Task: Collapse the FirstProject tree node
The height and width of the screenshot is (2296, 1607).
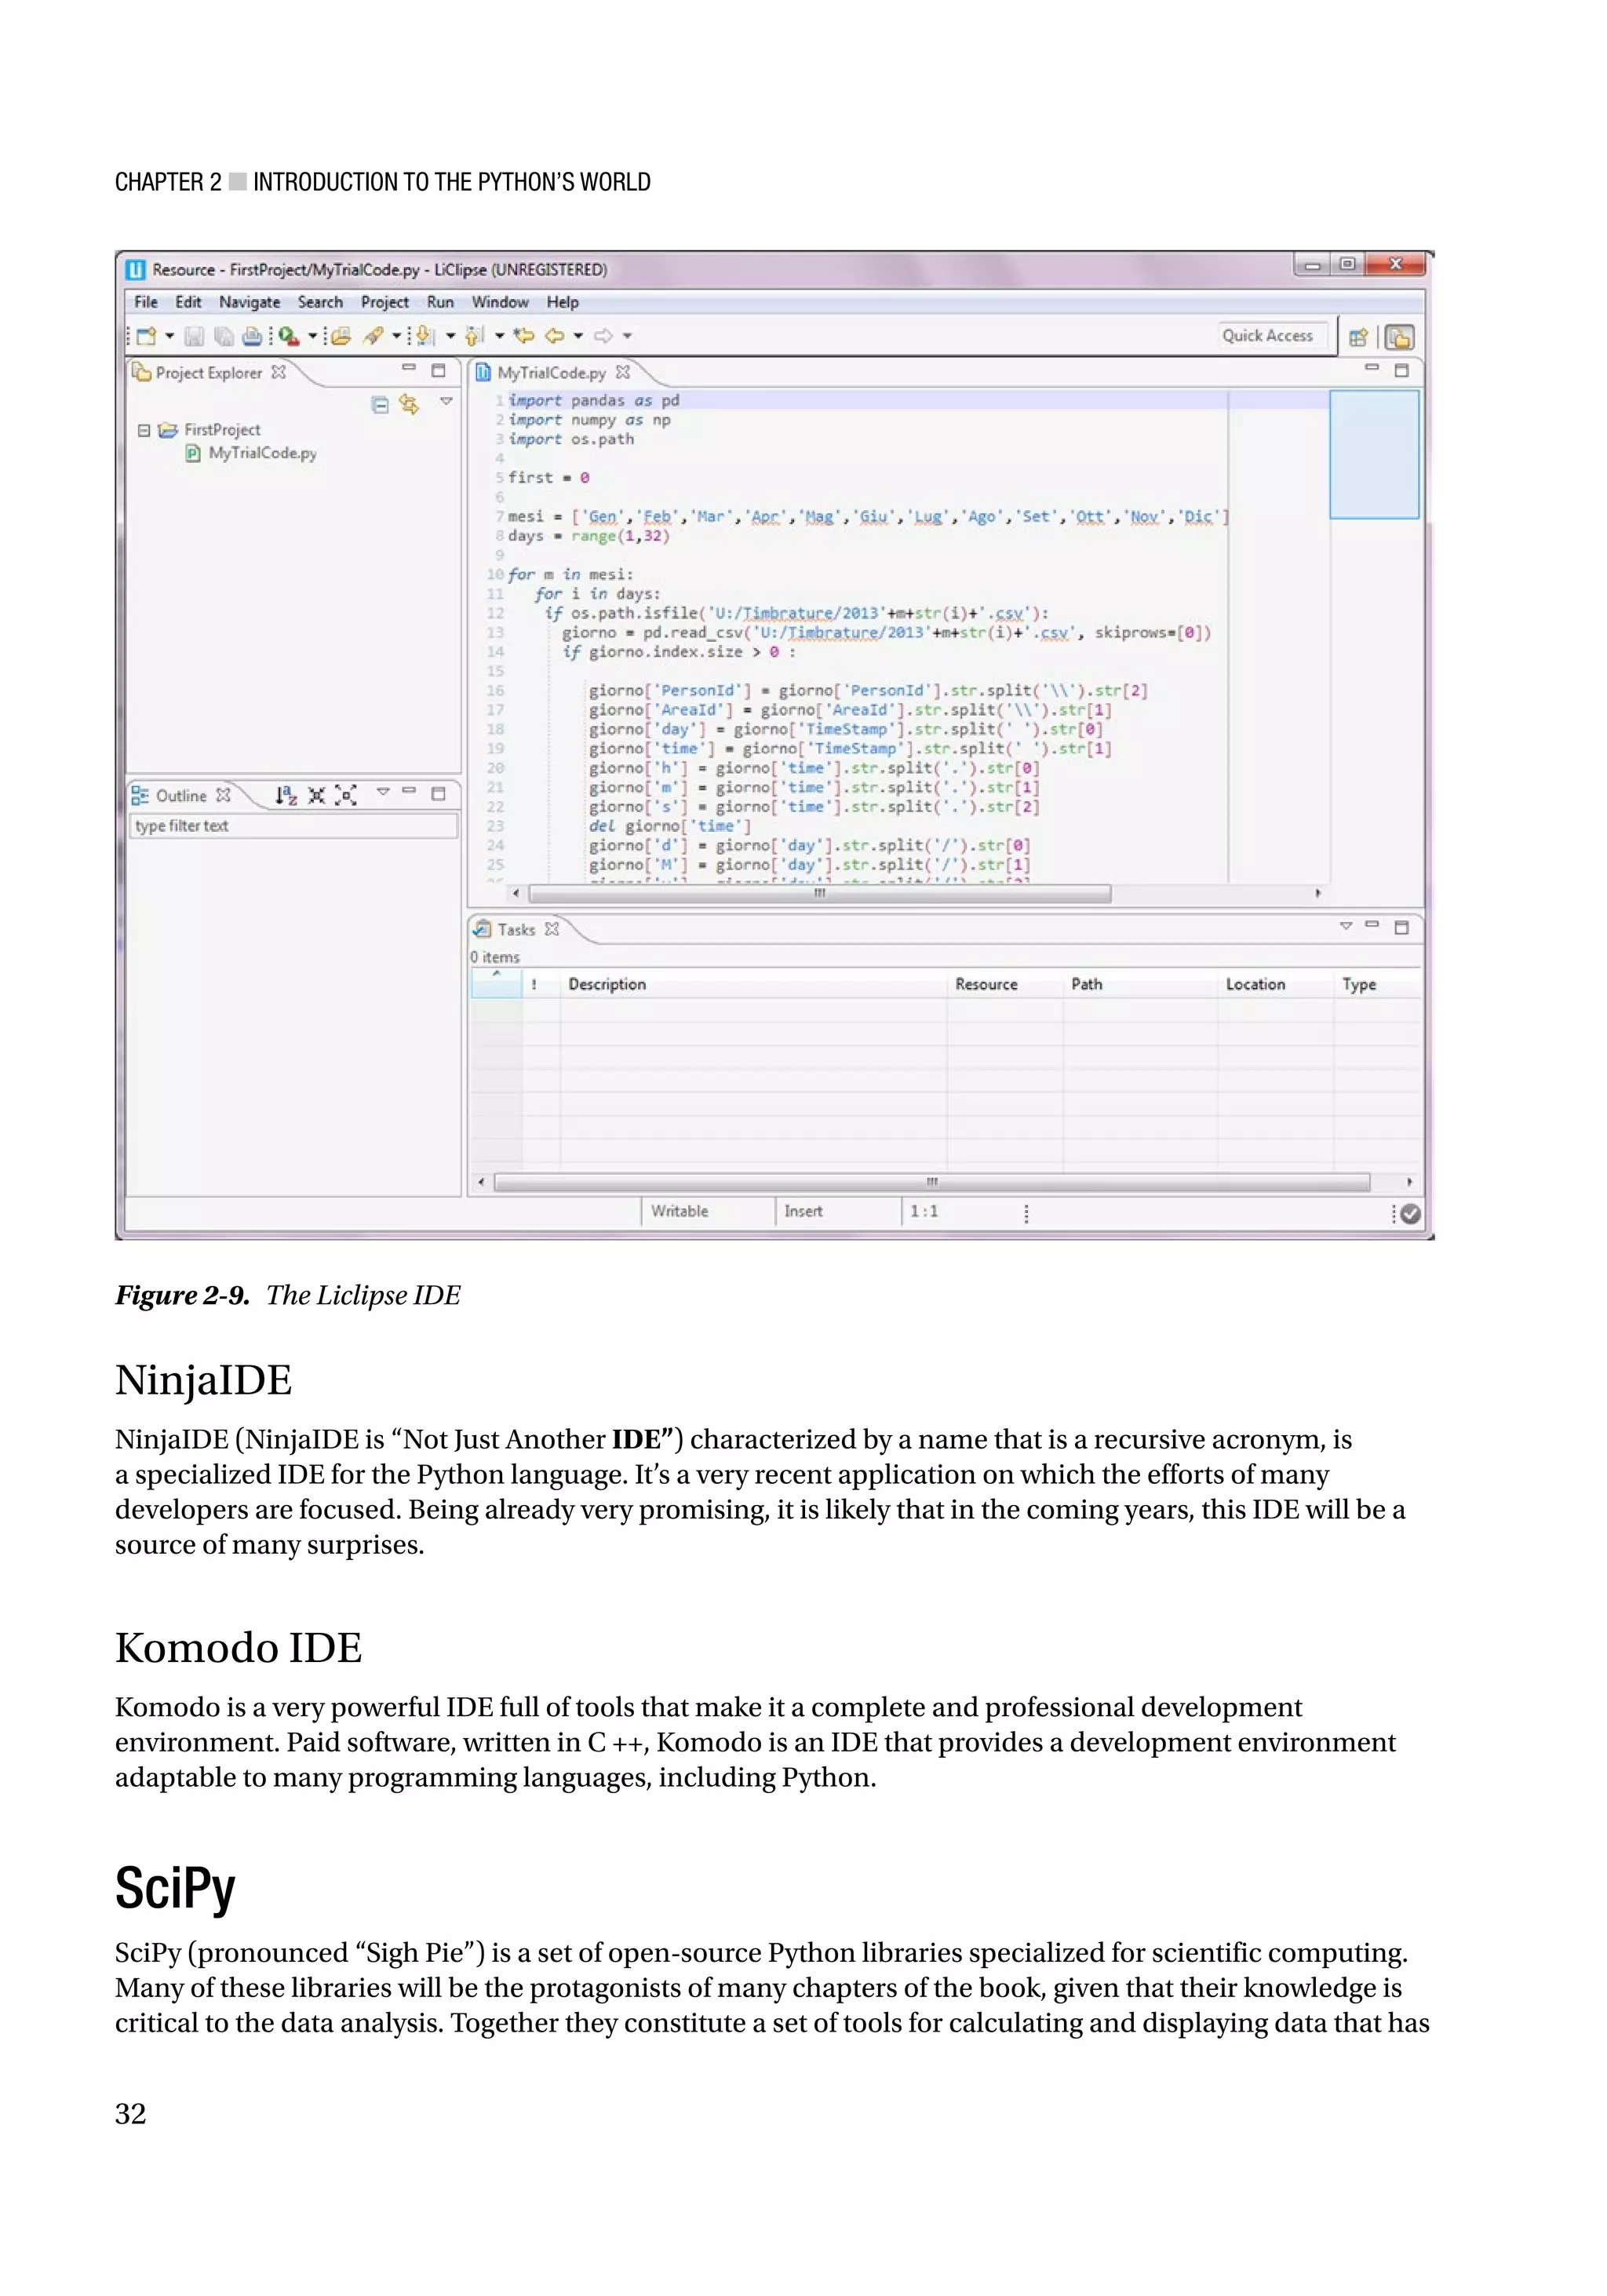Action: coord(144,430)
